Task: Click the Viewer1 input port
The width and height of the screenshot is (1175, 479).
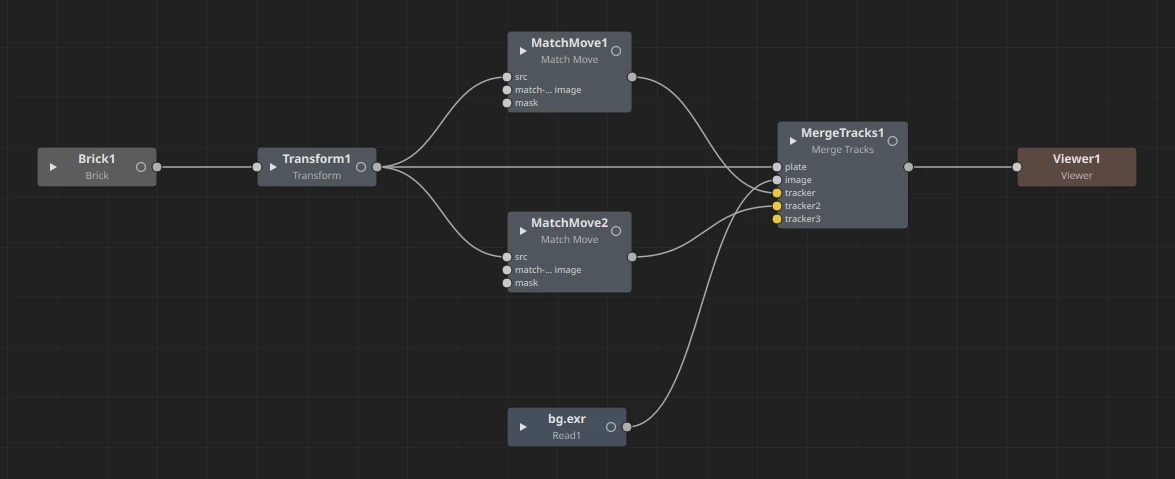Action: click(1018, 167)
